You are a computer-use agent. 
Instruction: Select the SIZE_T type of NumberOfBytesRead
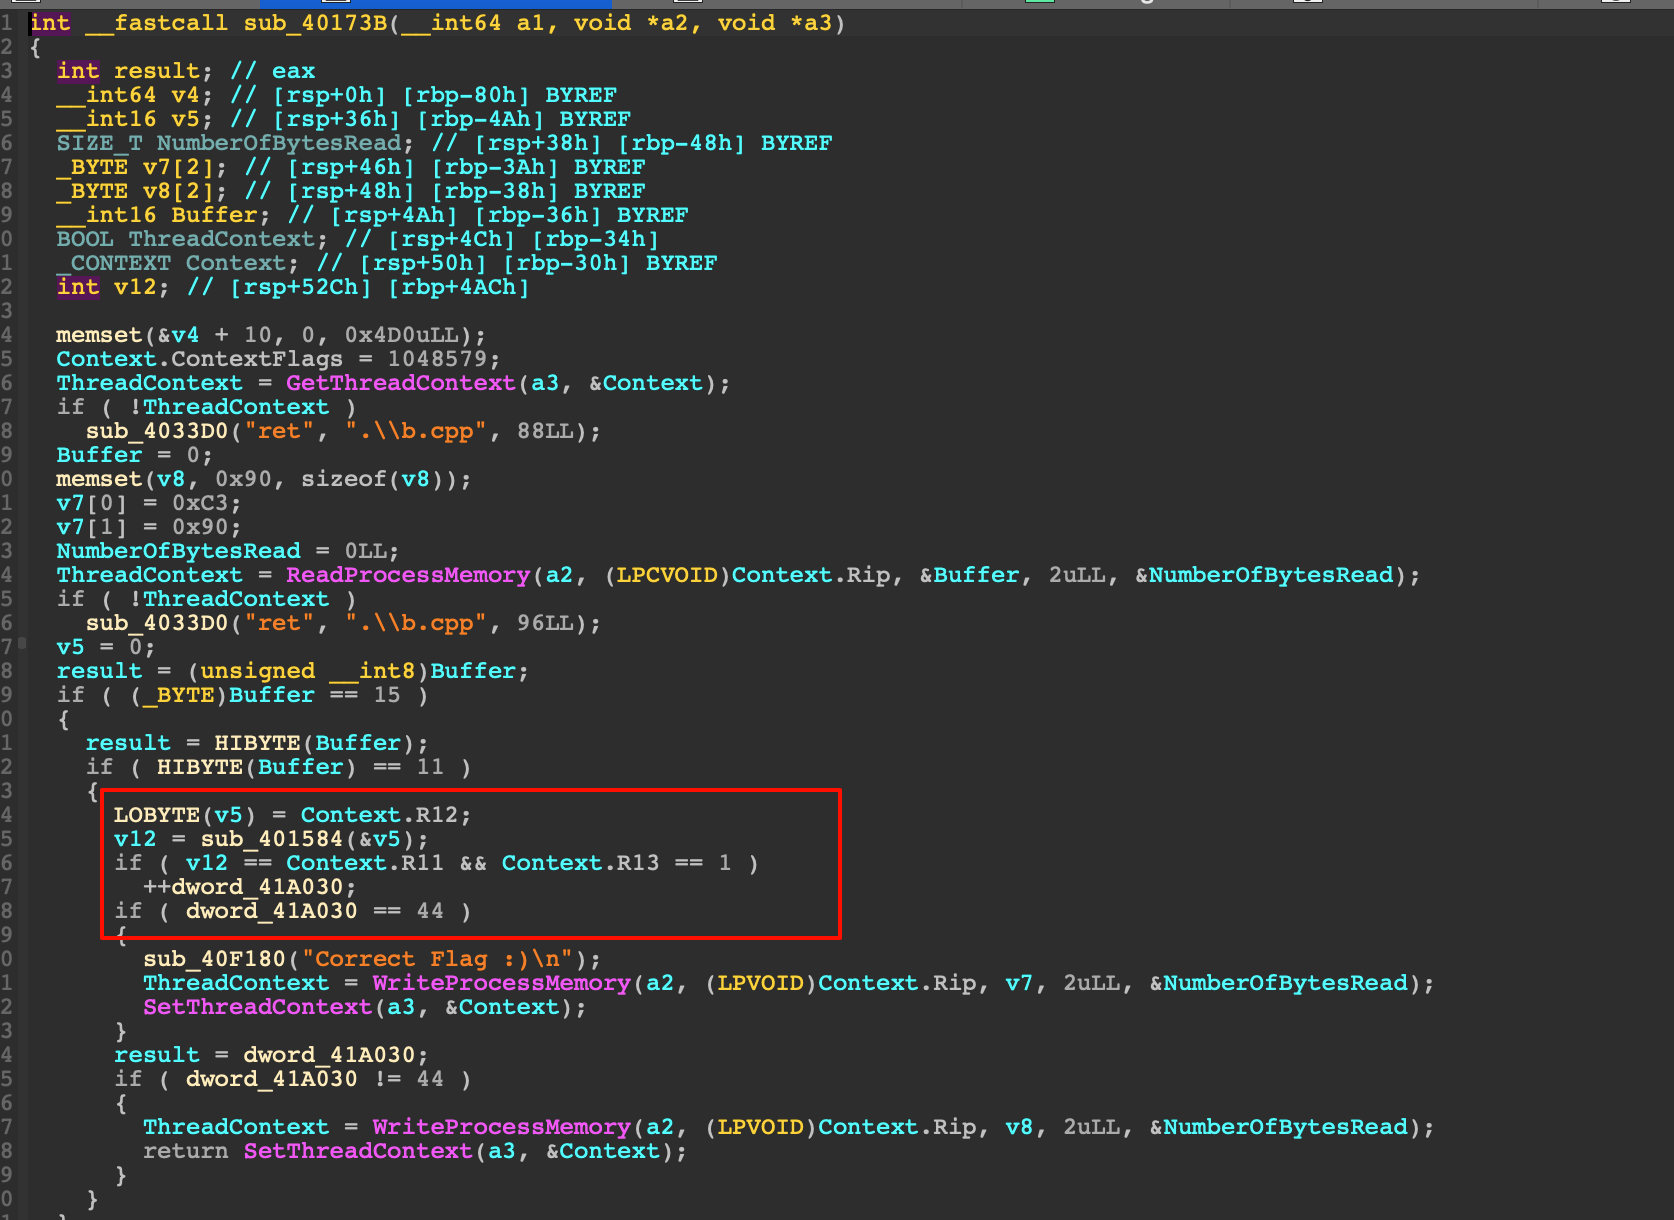(x=99, y=143)
